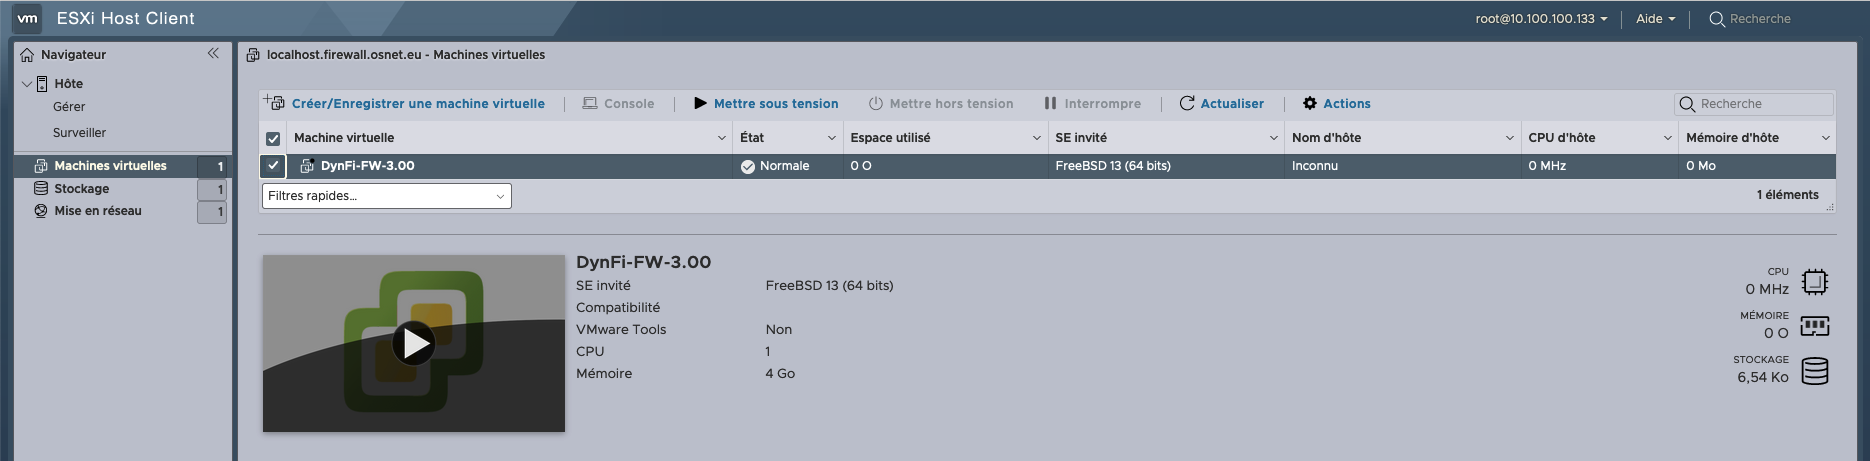This screenshot has height=461, width=1870.
Task: Open the root@10.100.100.133 user menu
Action: 1541,19
